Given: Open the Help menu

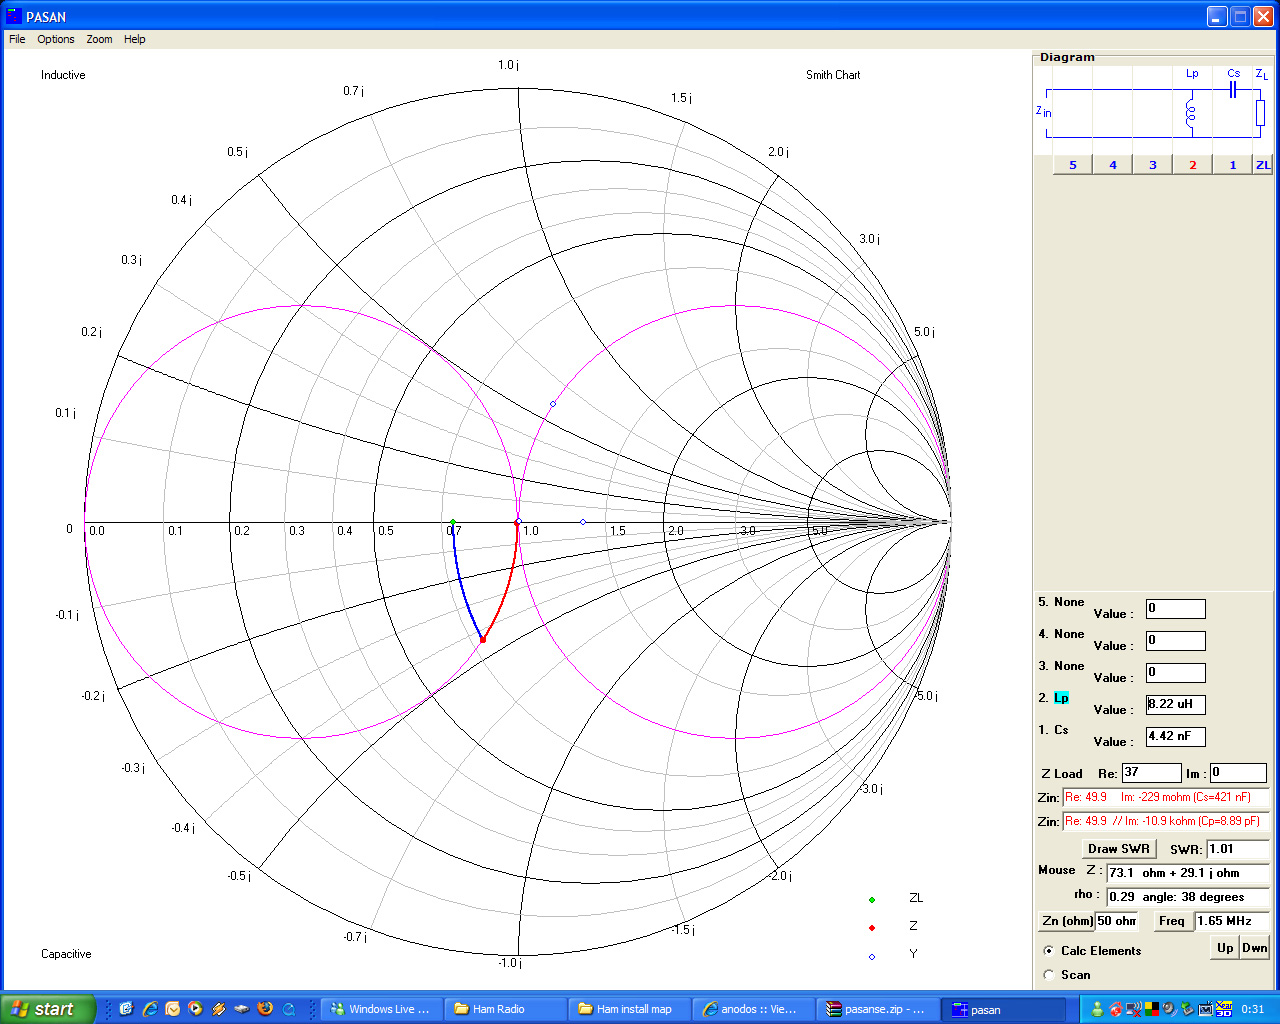Looking at the screenshot, I should (135, 39).
